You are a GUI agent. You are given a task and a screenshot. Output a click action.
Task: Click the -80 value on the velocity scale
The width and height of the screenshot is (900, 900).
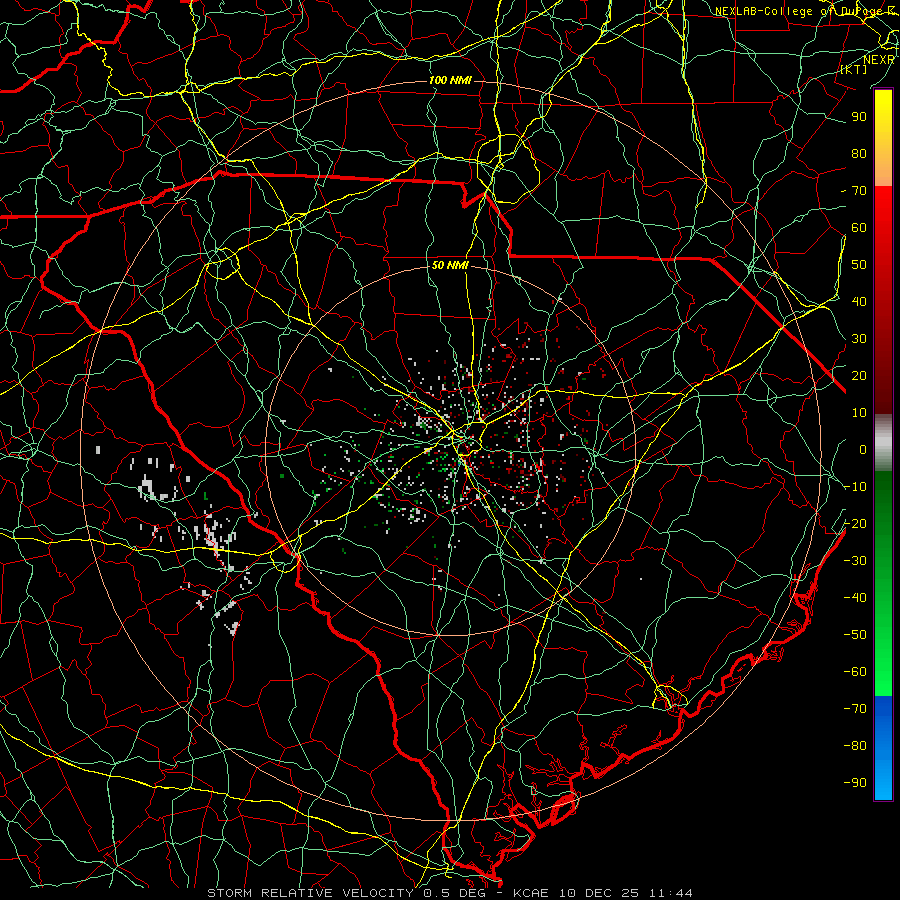click(855, 746)
